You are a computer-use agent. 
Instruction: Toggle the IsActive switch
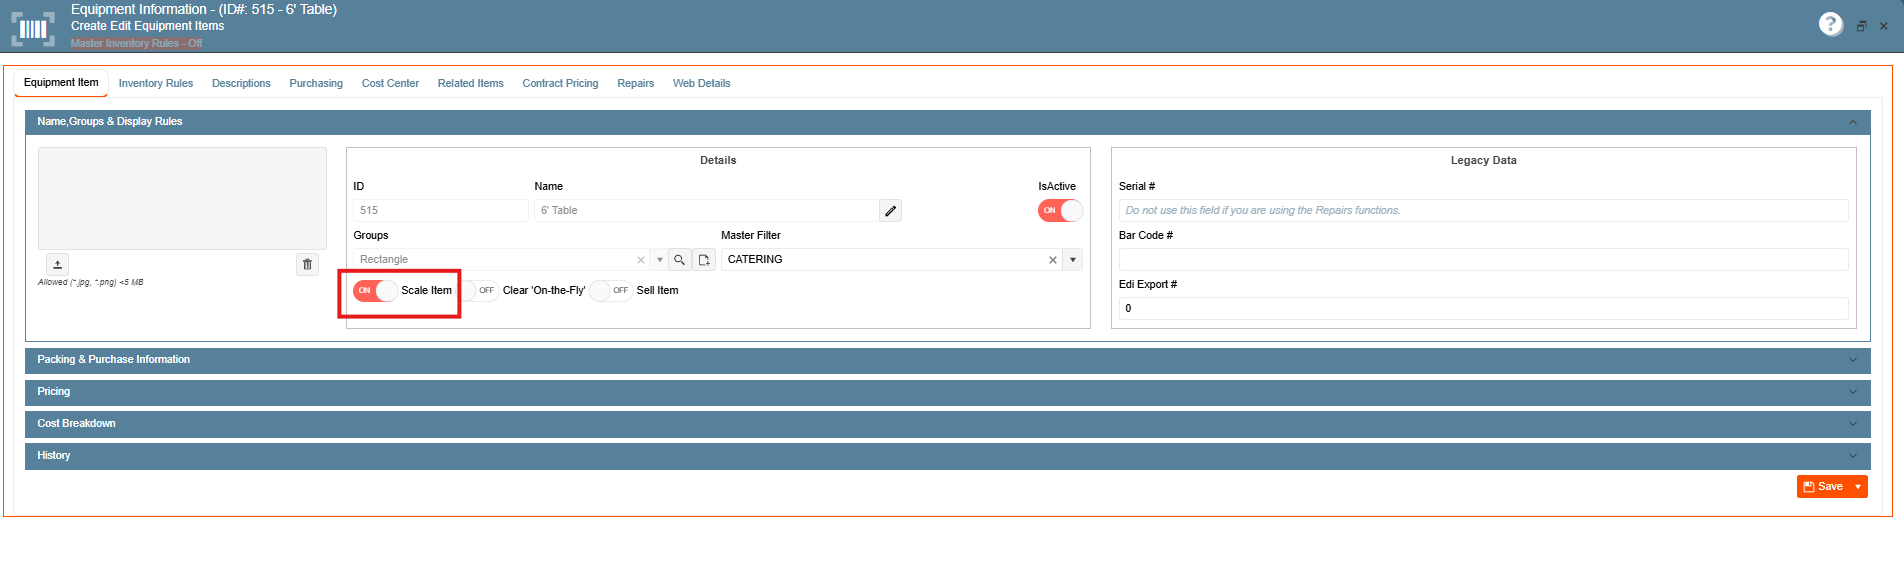1060,210
